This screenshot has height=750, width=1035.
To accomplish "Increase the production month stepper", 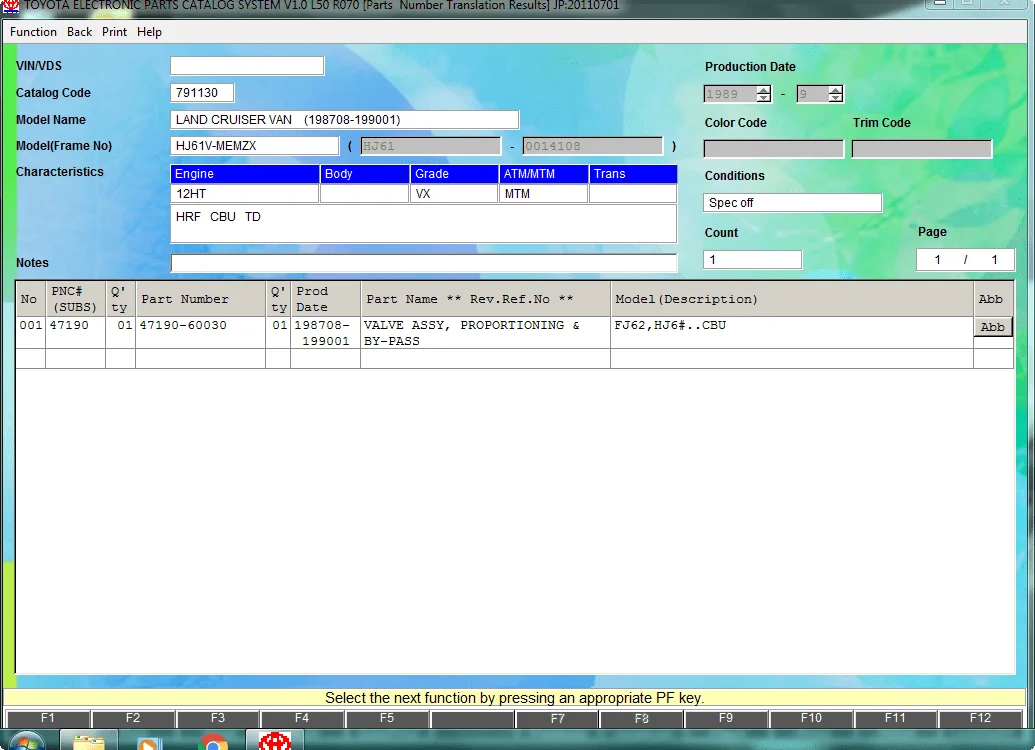I will pyautogui.click(x=836, y=90).
